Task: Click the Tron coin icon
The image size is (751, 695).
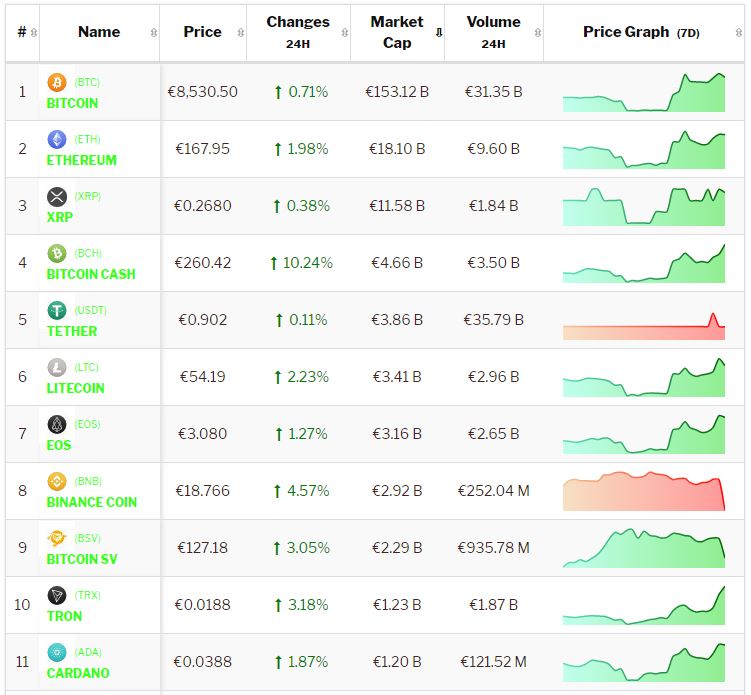Action: pos(57,595)
